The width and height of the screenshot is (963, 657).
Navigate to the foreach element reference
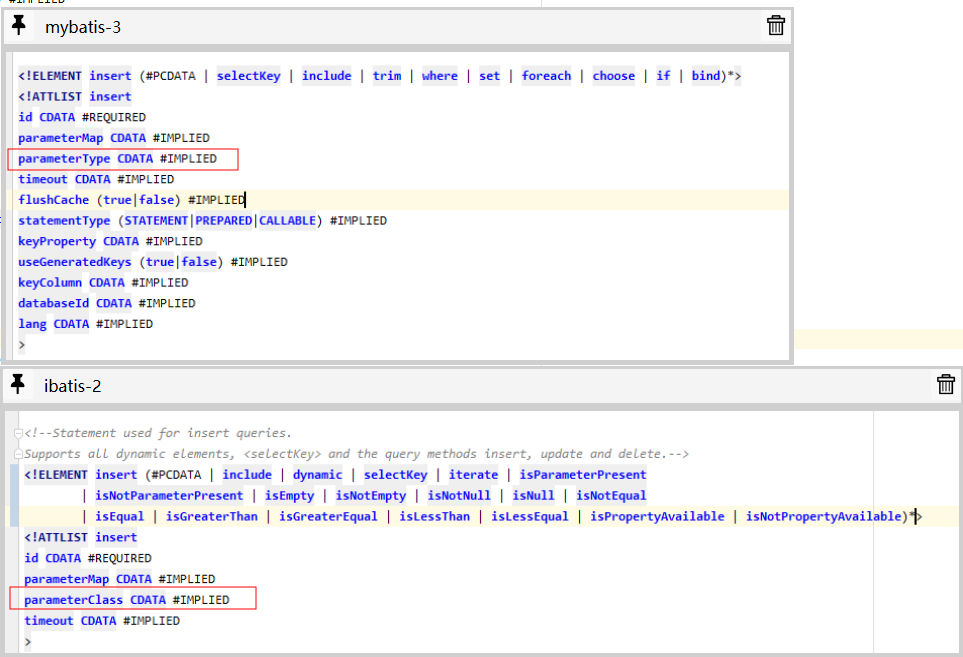(547, 76)
